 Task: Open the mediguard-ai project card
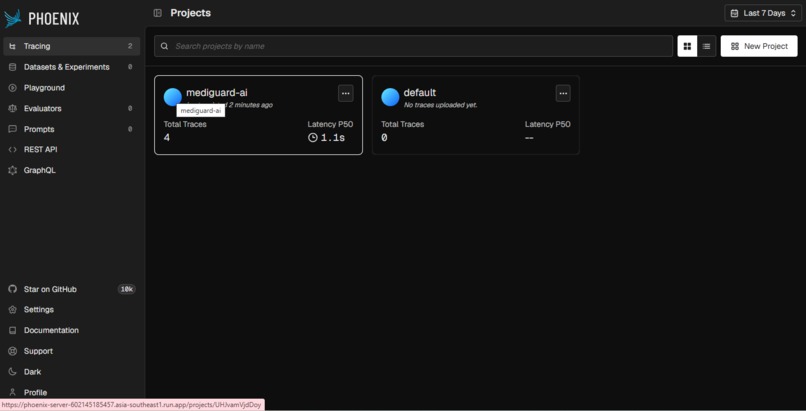pos(259,115)
